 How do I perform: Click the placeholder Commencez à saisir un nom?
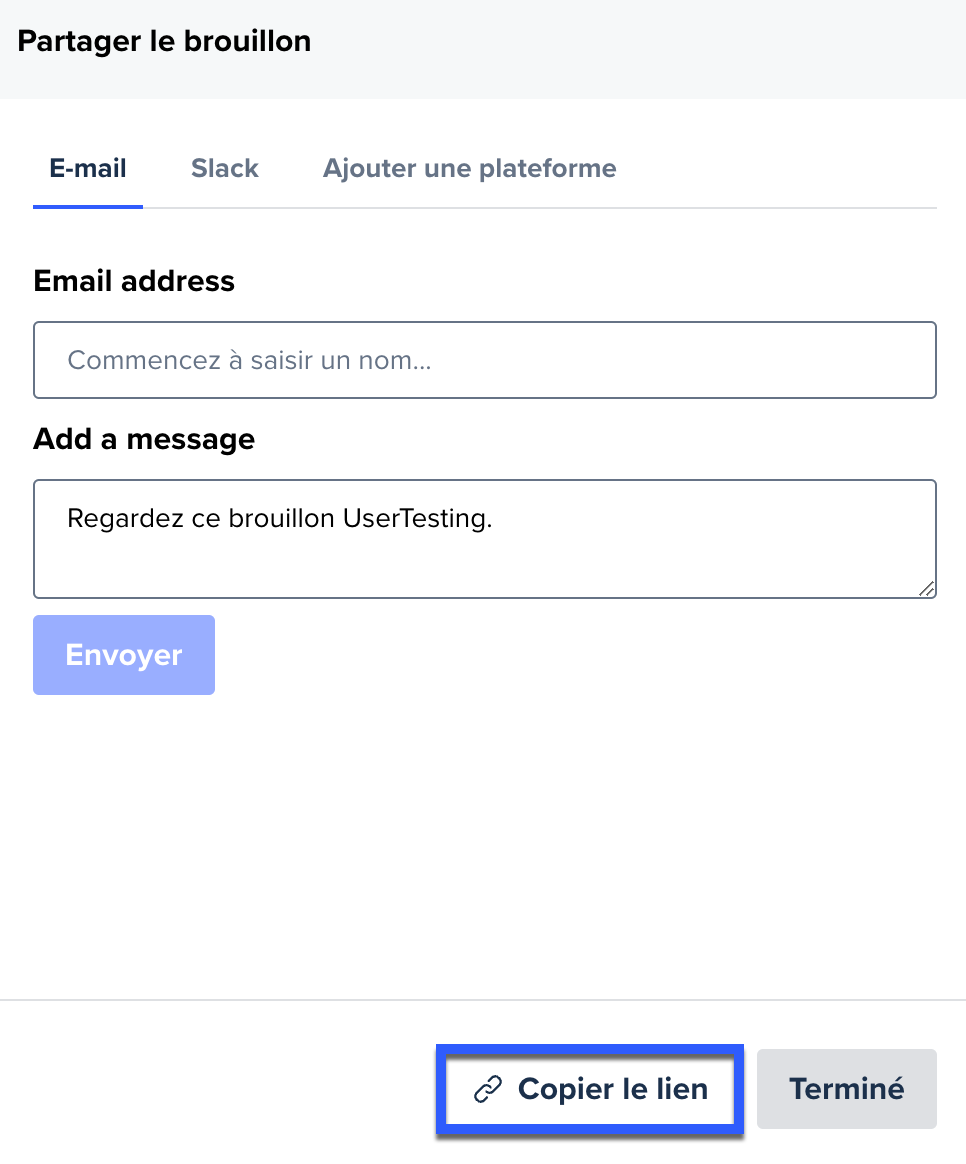(249, 360)
